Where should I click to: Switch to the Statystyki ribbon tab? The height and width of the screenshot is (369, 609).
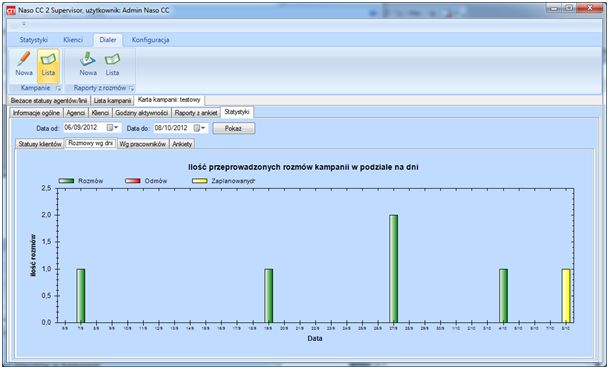coord(34,40)
